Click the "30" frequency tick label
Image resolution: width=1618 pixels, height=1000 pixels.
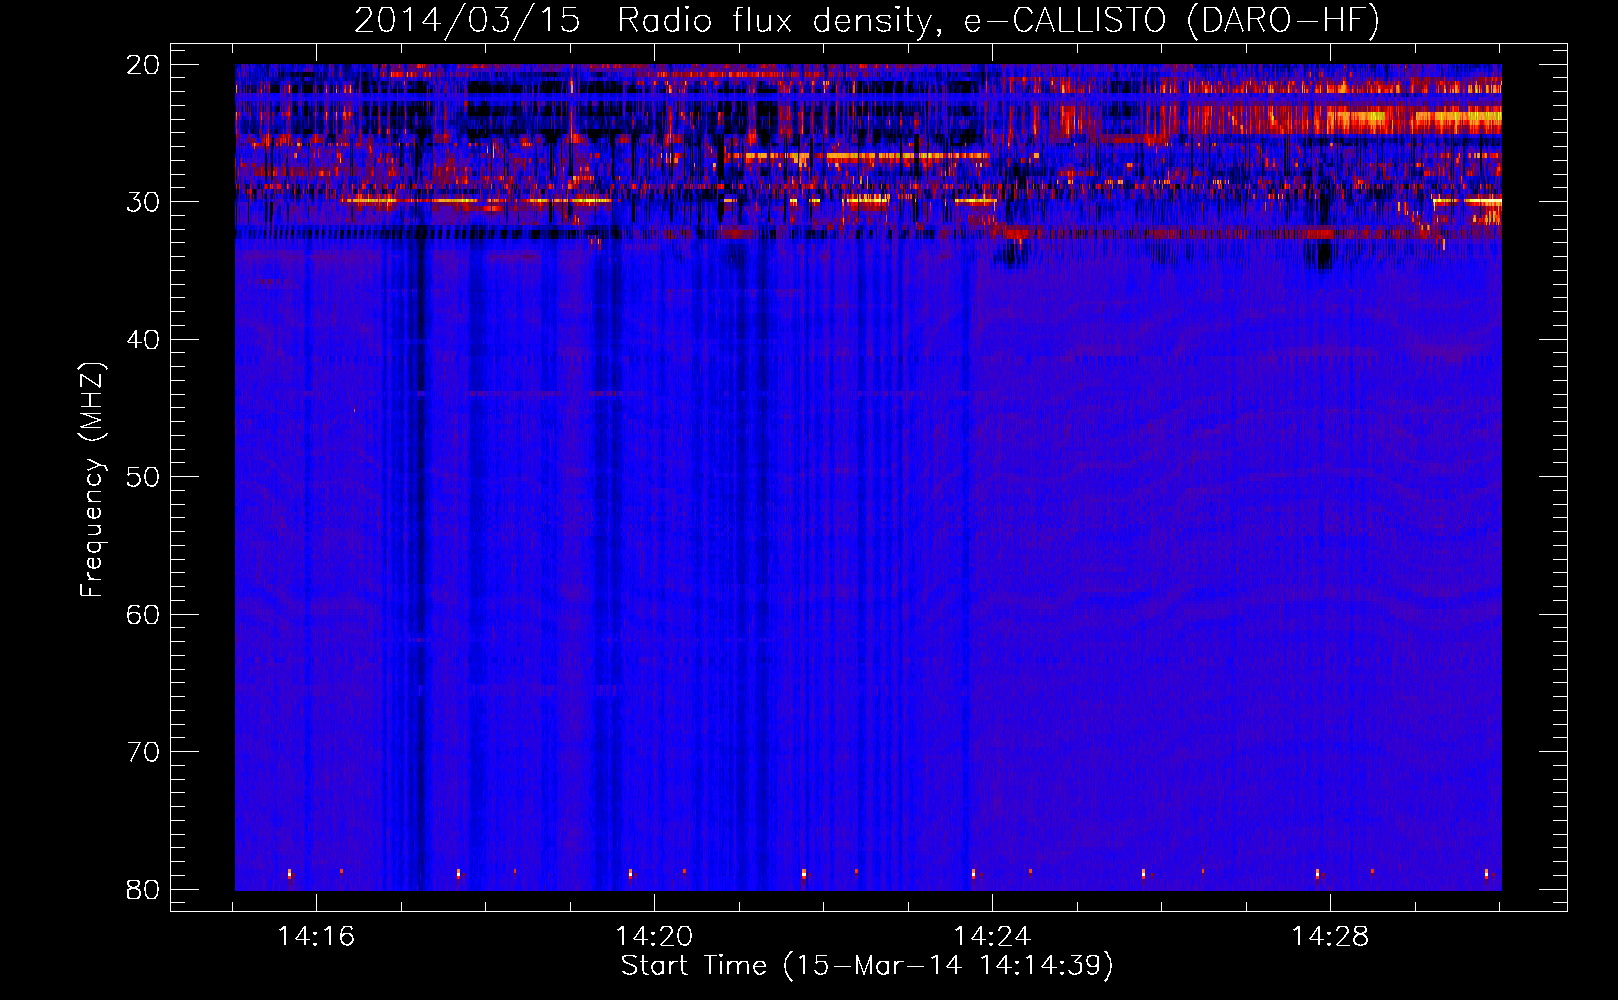click(x=143, y=202)
